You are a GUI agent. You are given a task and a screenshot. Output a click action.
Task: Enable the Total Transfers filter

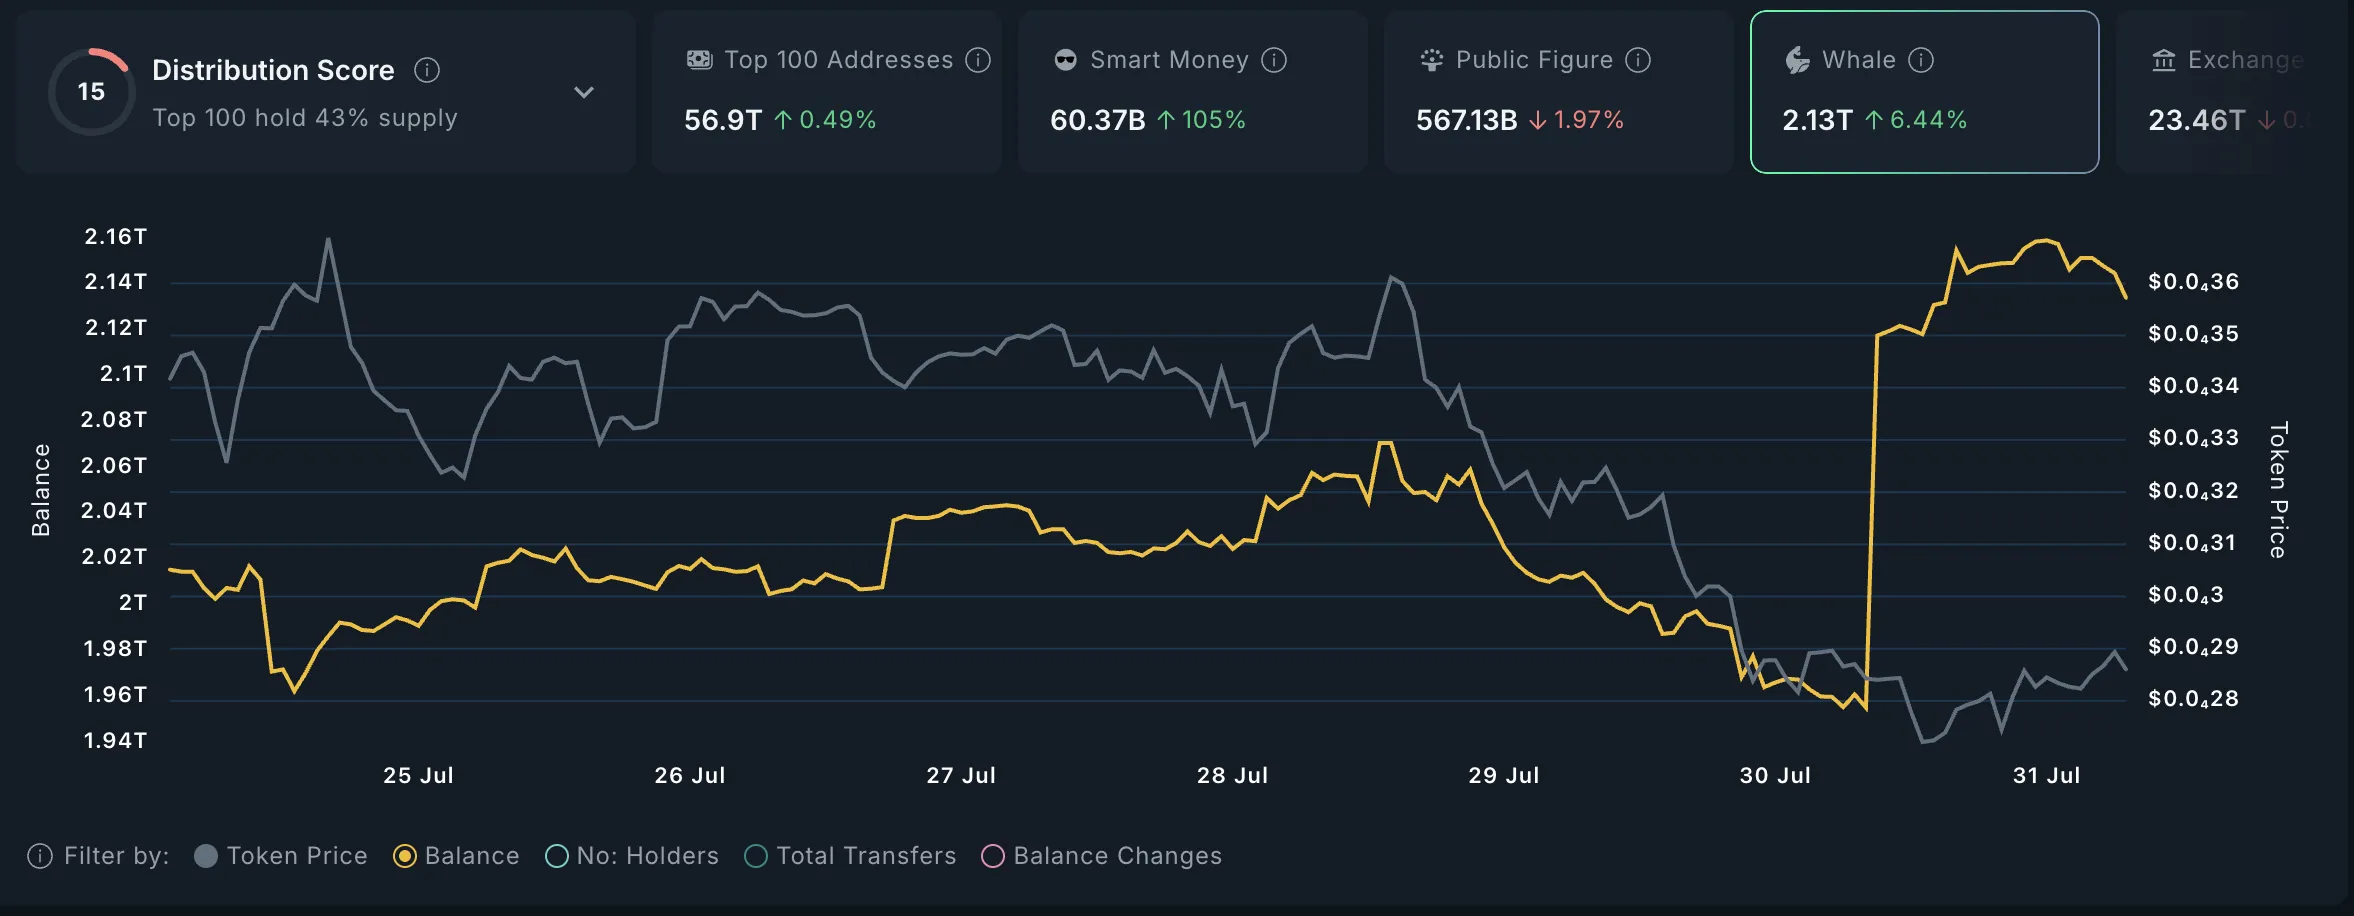pos(757,856)
